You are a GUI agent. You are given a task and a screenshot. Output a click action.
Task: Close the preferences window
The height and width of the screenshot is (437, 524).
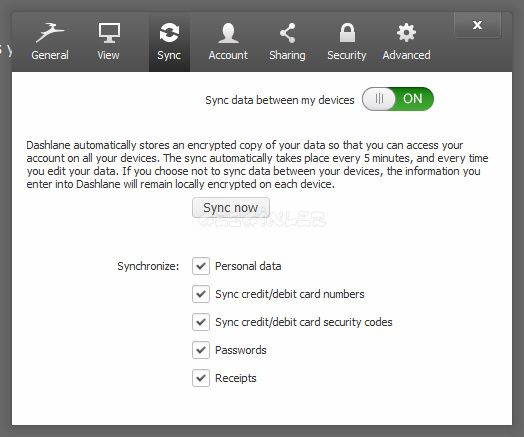pos(478,25)
